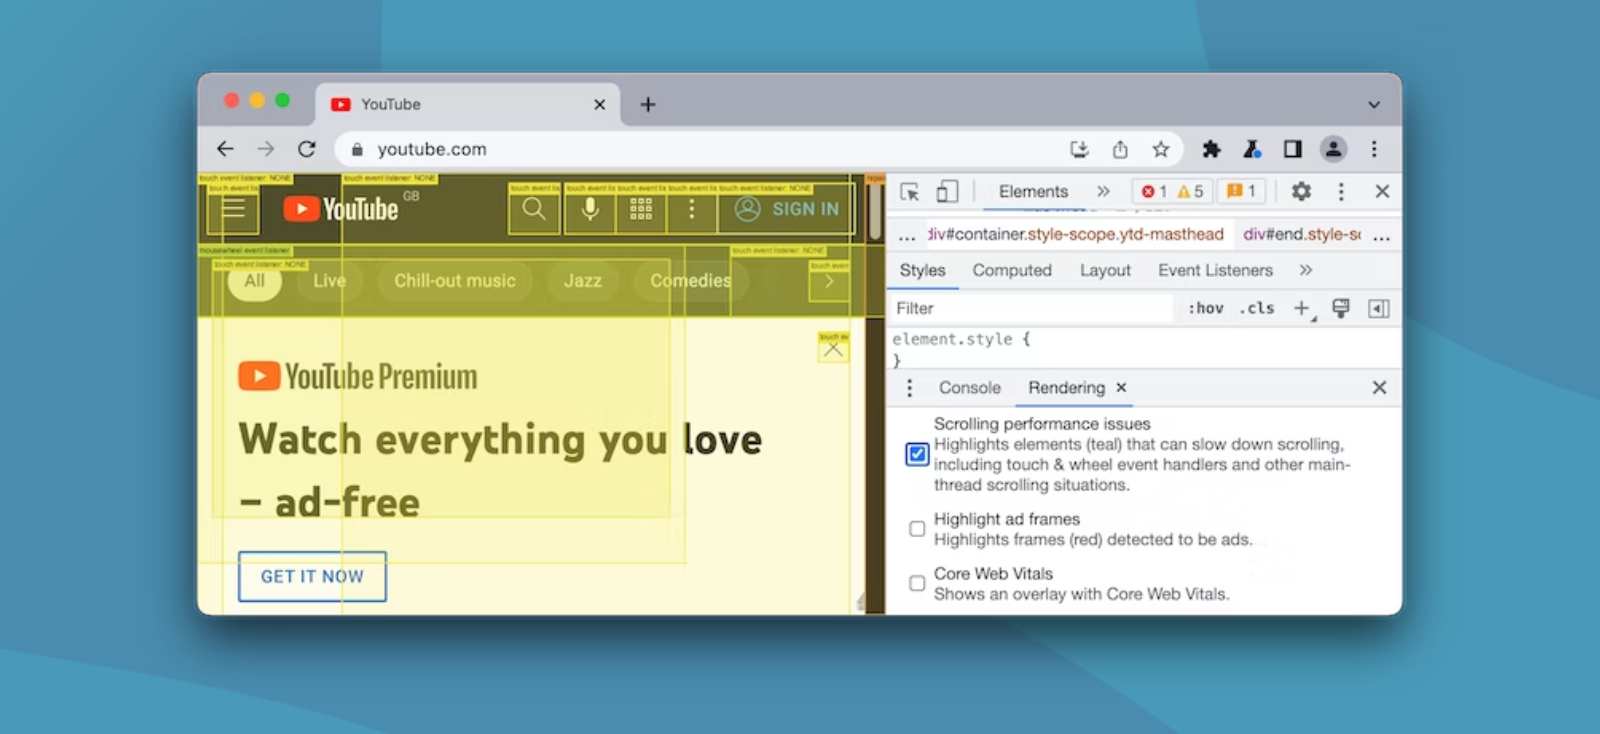Select the YouTube browser tab
The width and height of the screenshot is (1600, 734).
[x=468, y=104]
